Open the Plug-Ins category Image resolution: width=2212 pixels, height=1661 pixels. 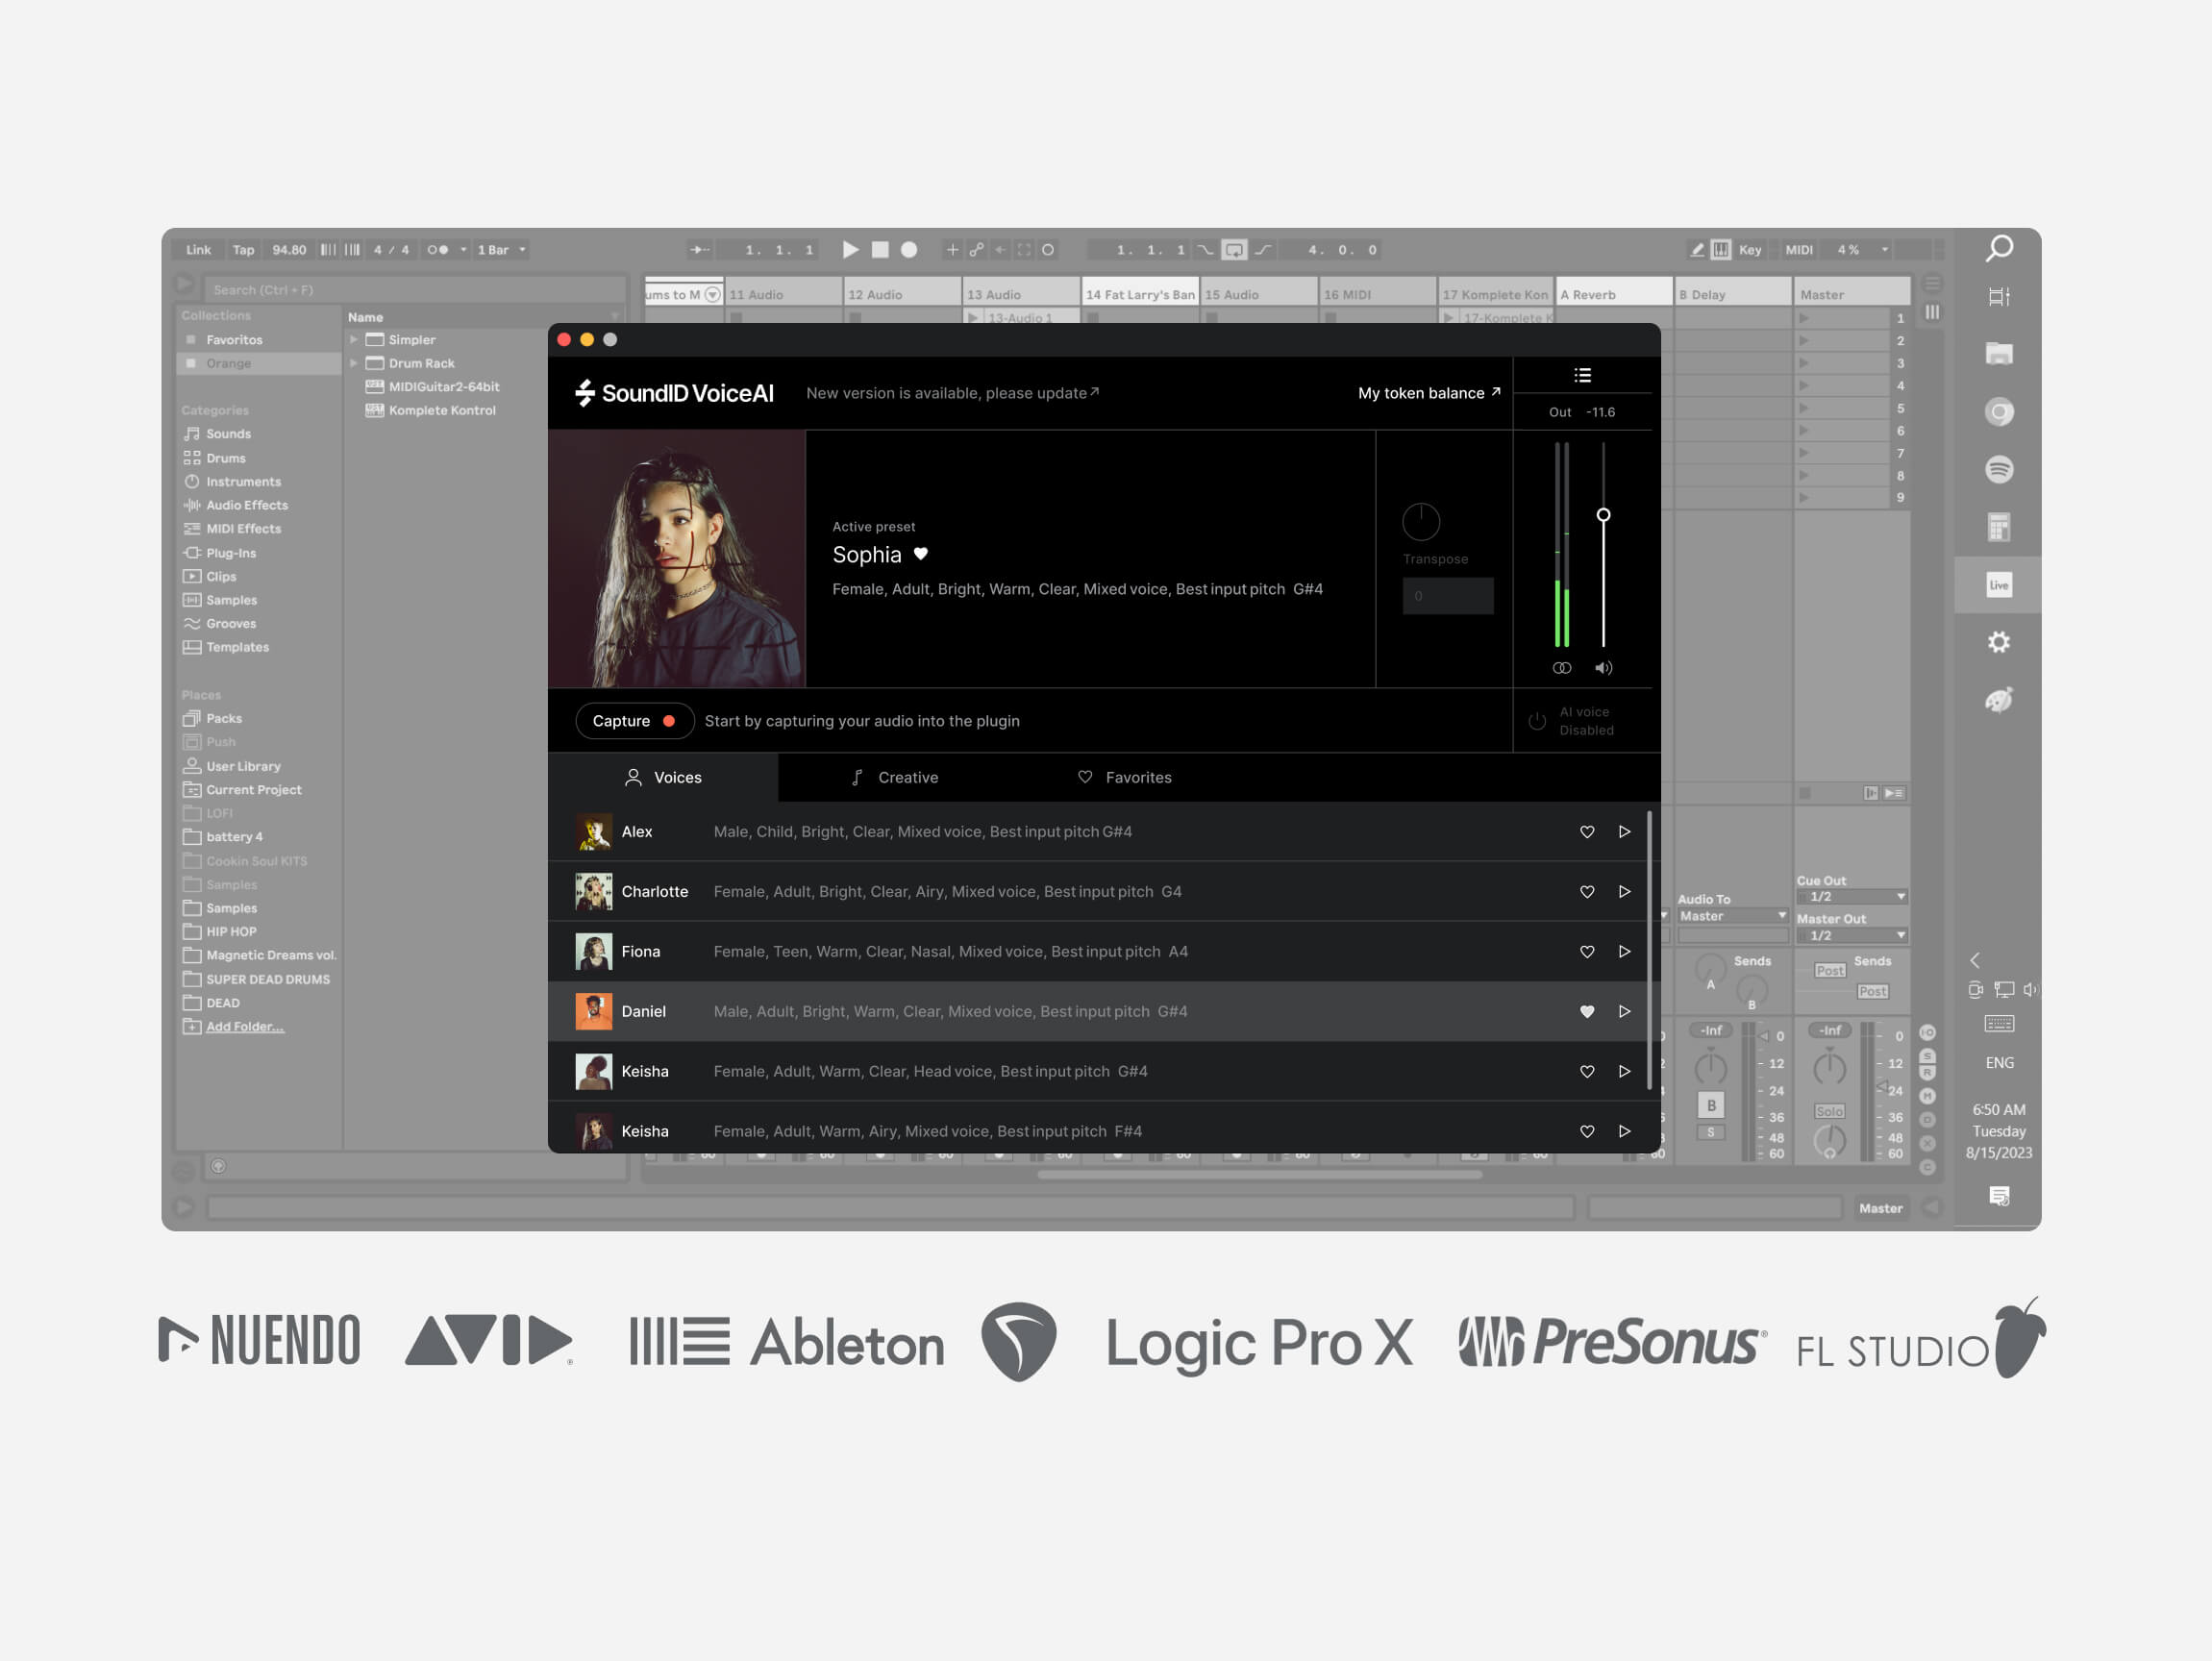click(x=230, y=553)
